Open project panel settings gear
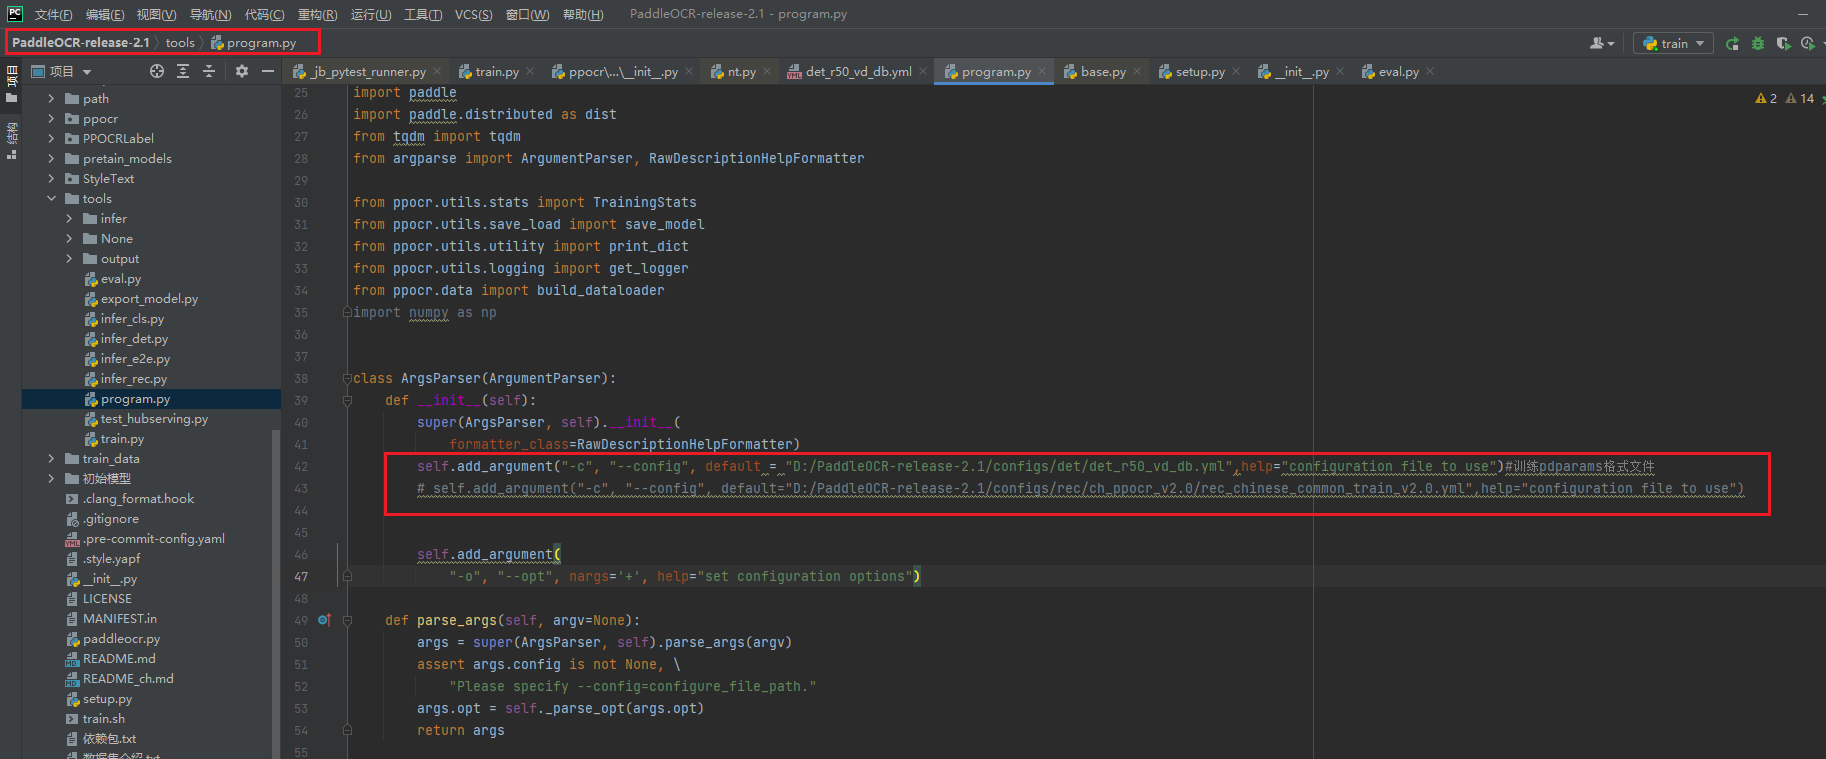Image resolution: width=1826 pixels, height=759 pixels. pyautogui.click(x=241, y=71)
